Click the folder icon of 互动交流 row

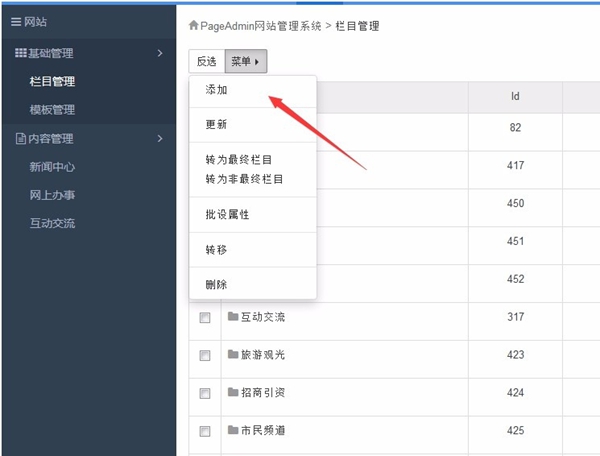(233, 316)
